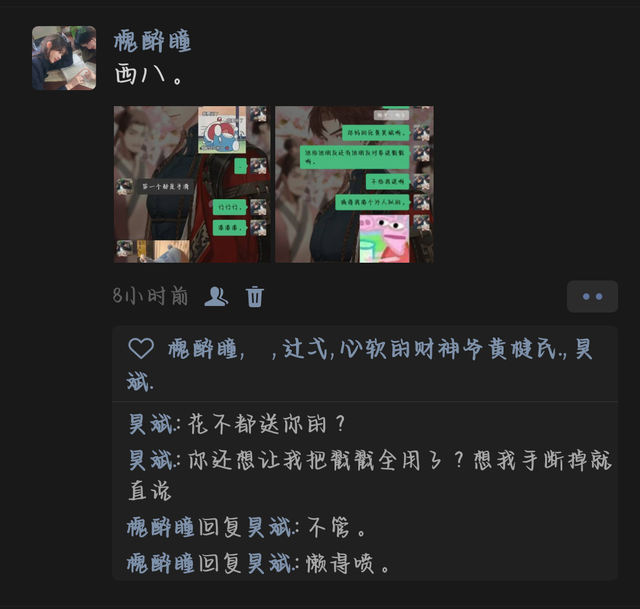
Task: Open 昊斌's name in first comment
Action: point(151,424)
